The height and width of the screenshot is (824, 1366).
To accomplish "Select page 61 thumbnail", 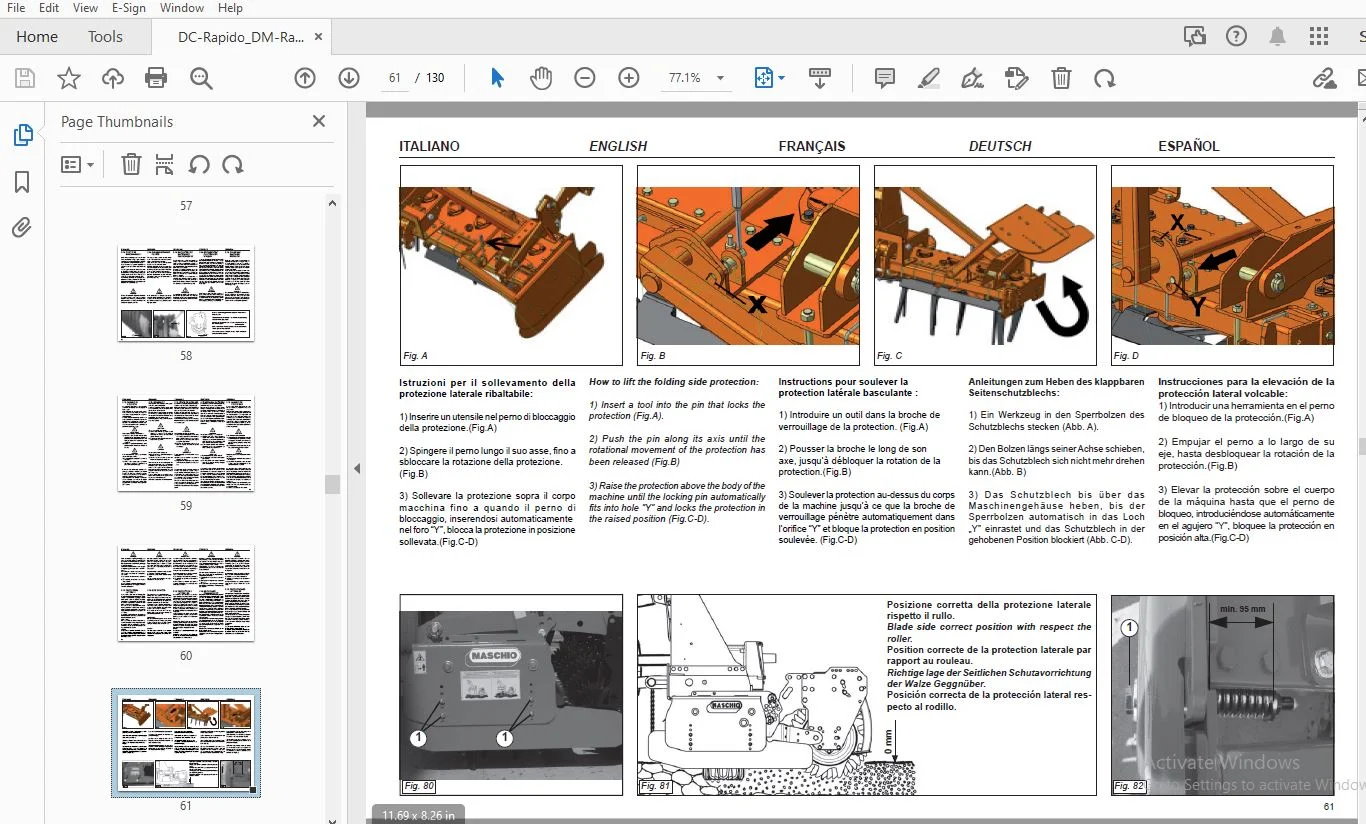I will tap(186, 742).
